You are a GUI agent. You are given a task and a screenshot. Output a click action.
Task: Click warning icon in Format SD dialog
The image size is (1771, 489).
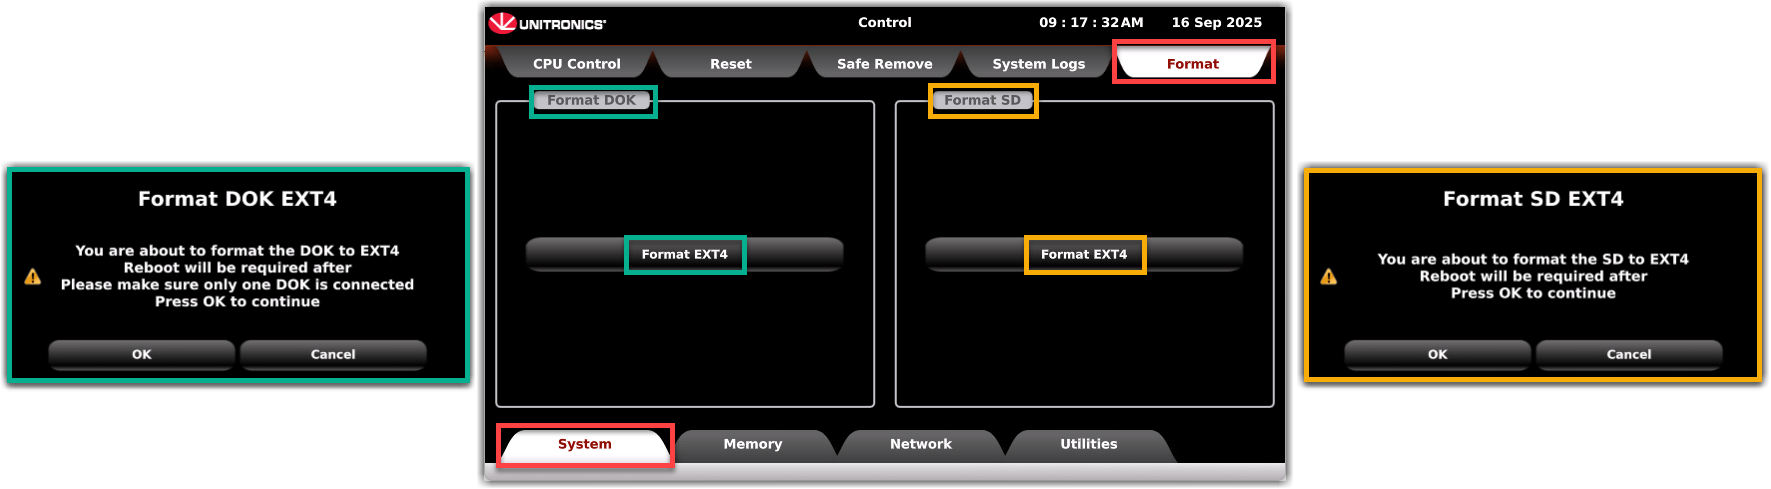[x=1328, y=277]
